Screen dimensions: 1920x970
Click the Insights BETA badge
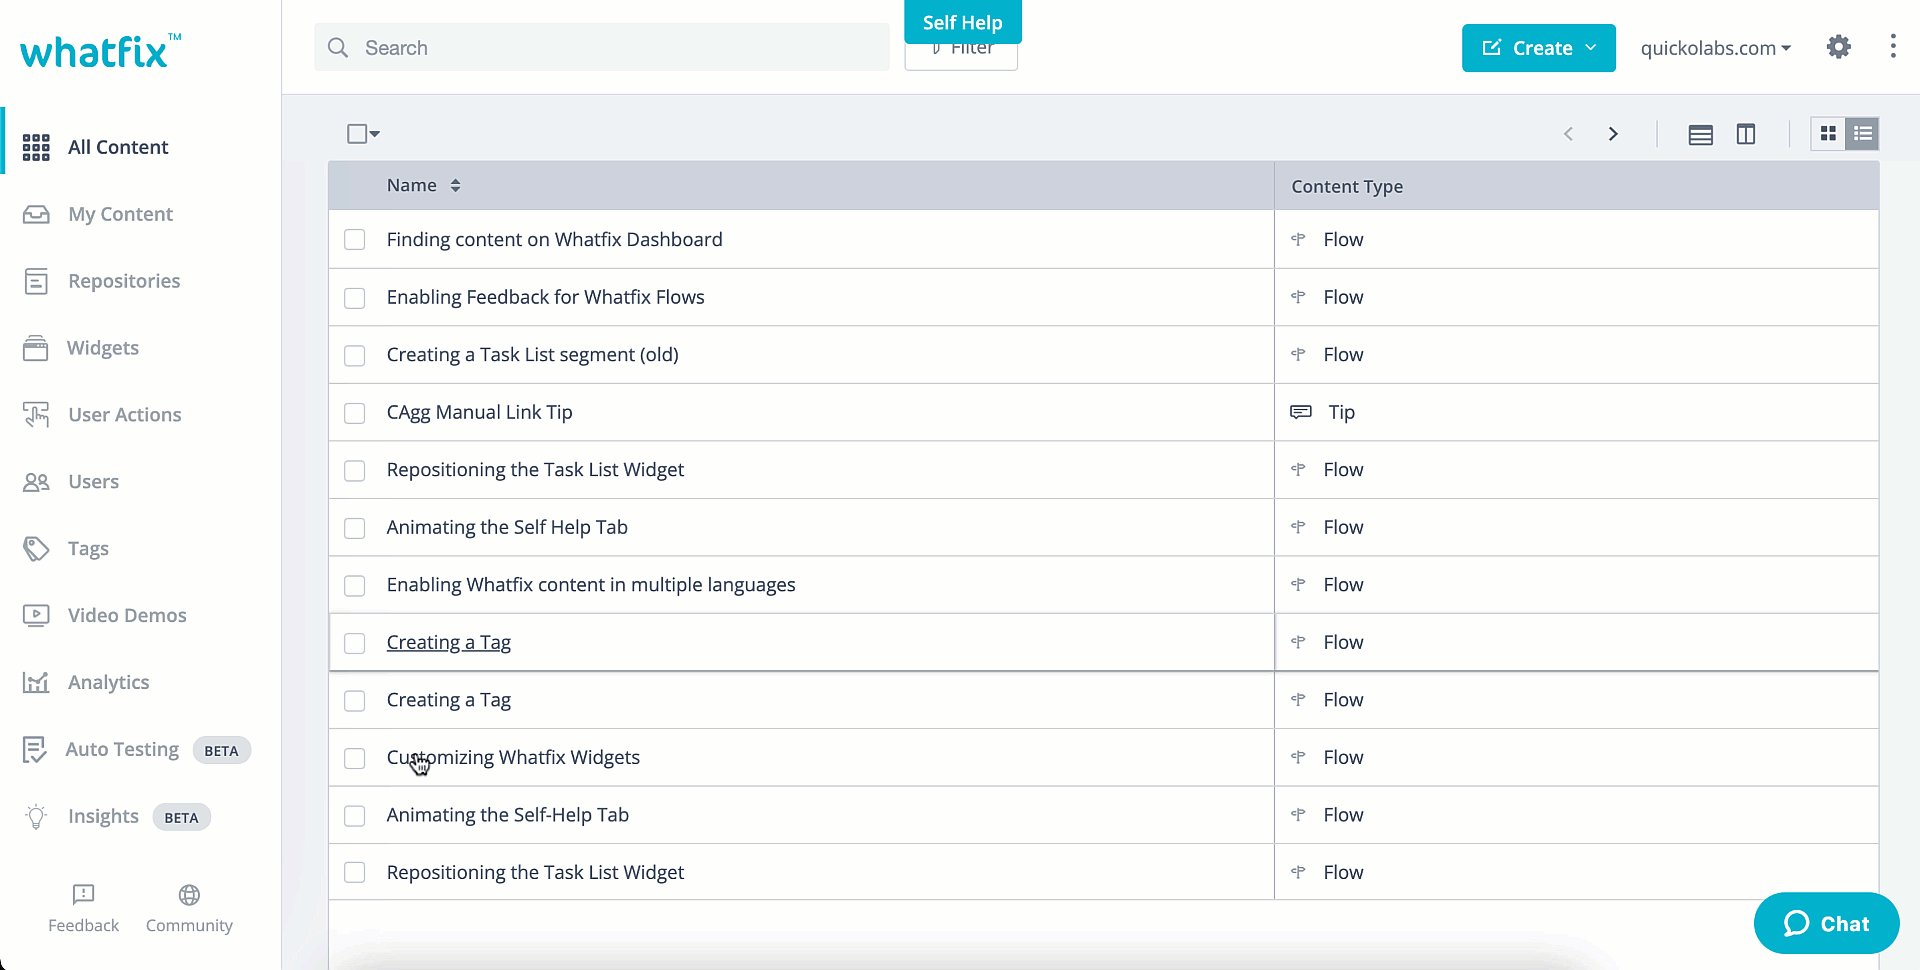click(x=181, y=817)
